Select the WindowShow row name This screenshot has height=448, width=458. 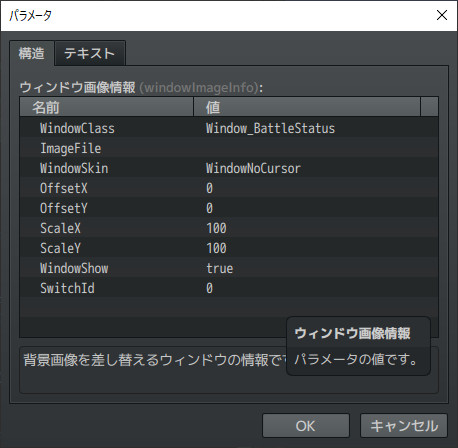tap(74, 268)
